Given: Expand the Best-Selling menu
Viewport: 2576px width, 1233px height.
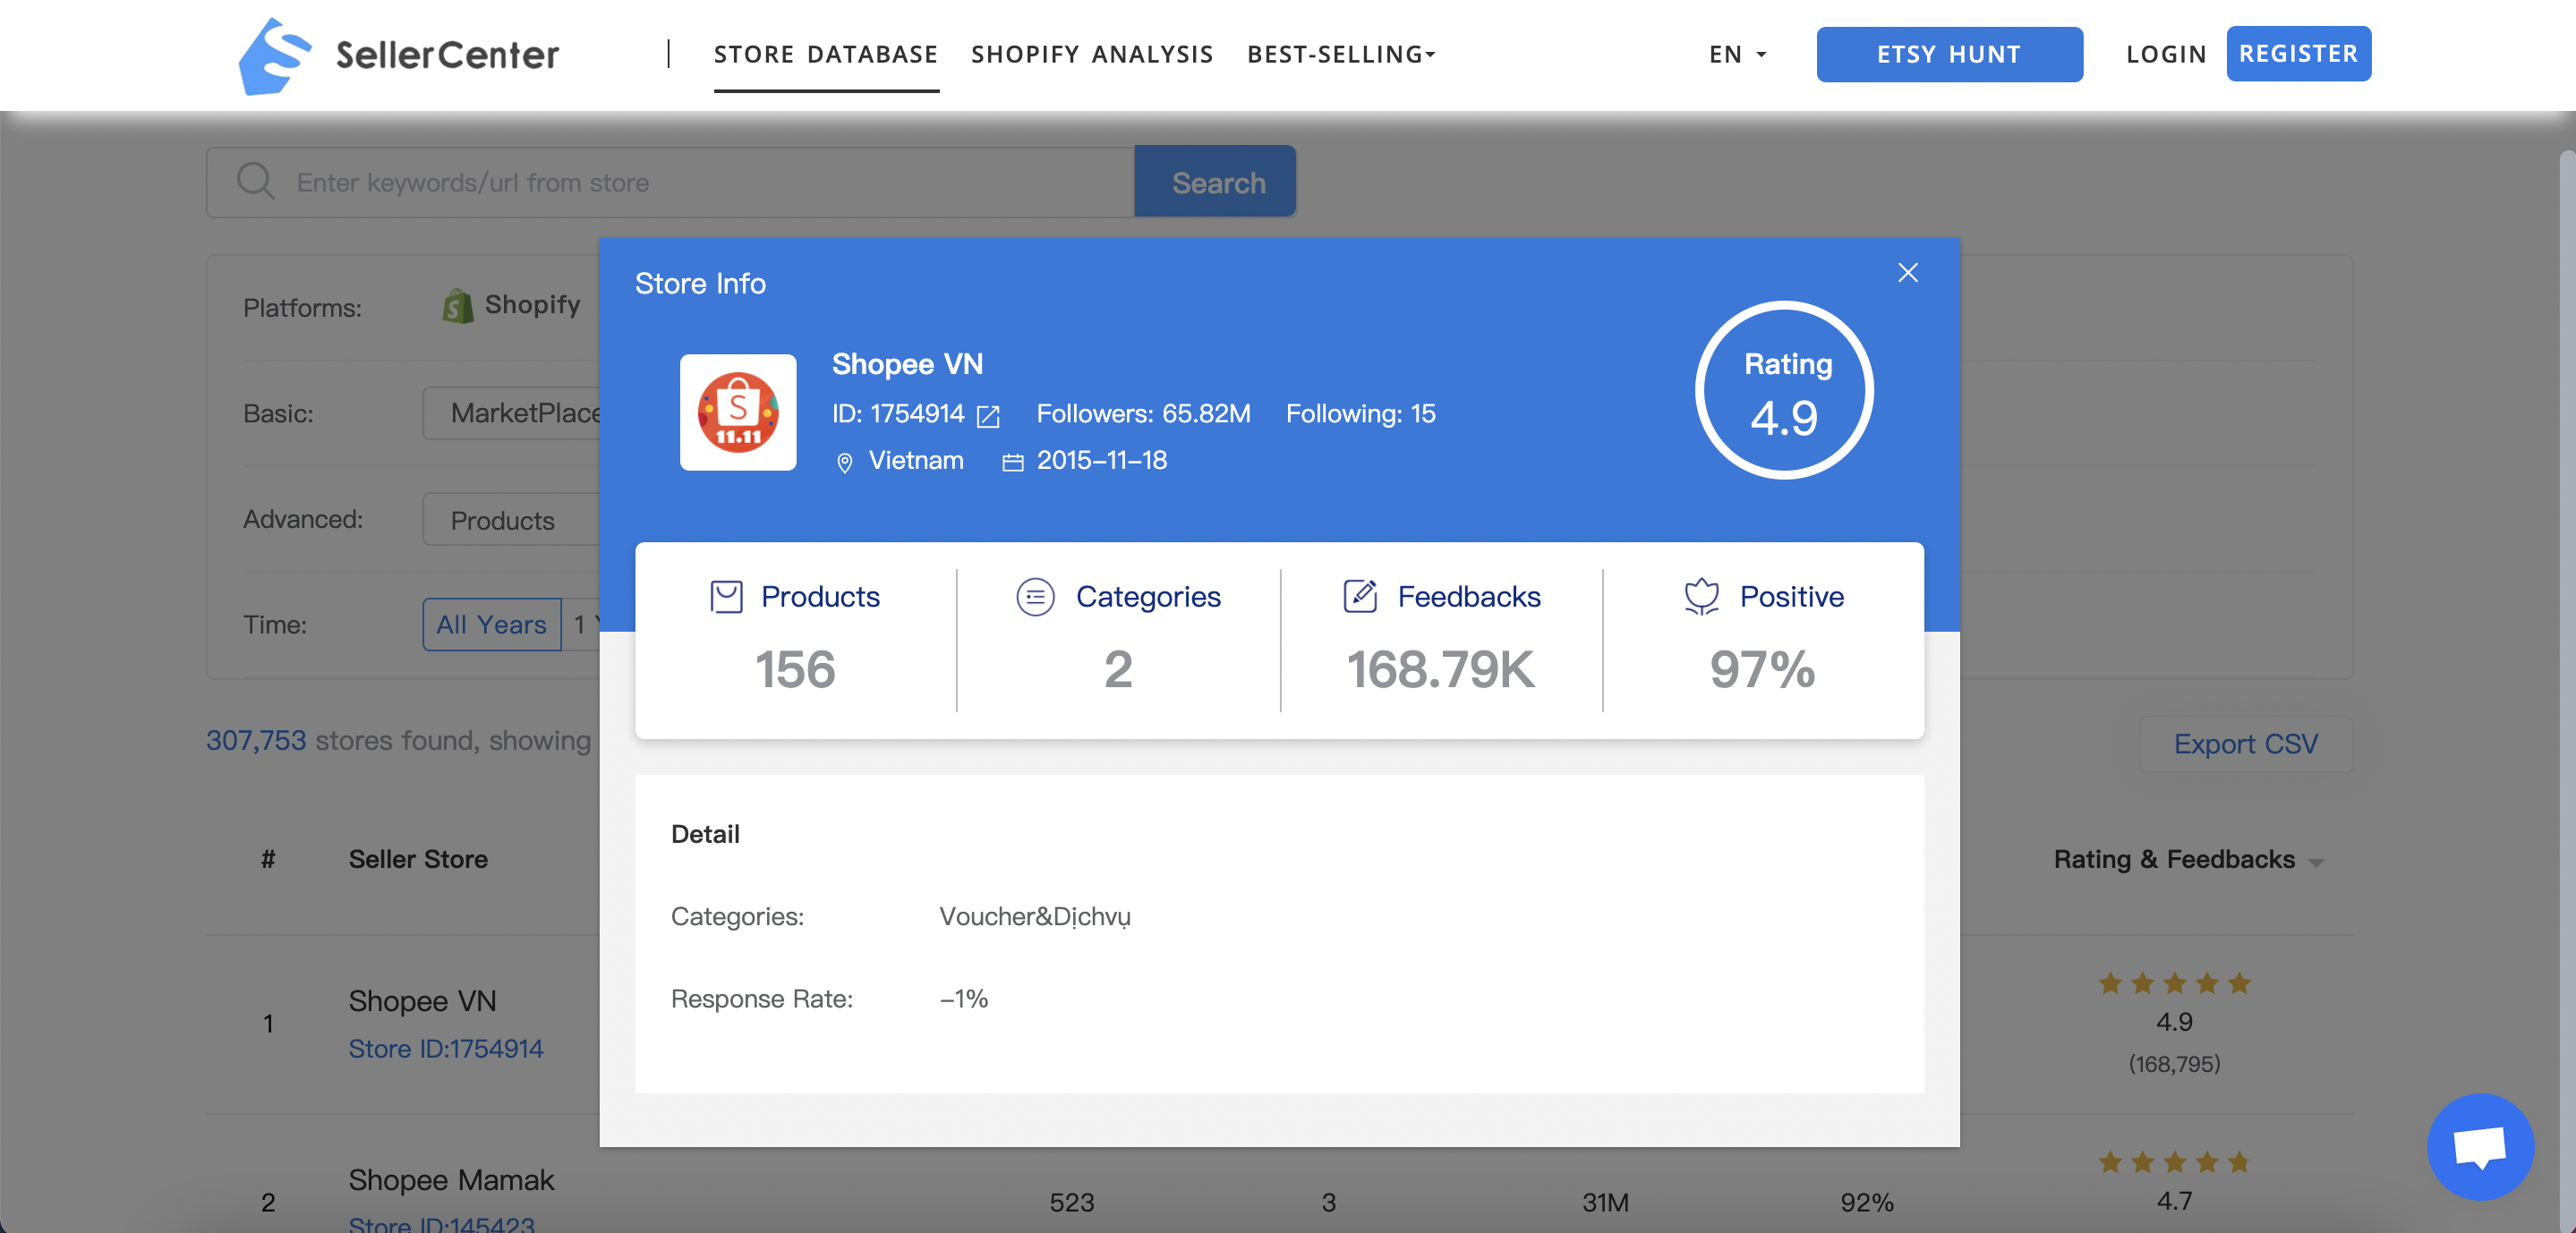Looking at the screenshot, I should (1341, 54).
